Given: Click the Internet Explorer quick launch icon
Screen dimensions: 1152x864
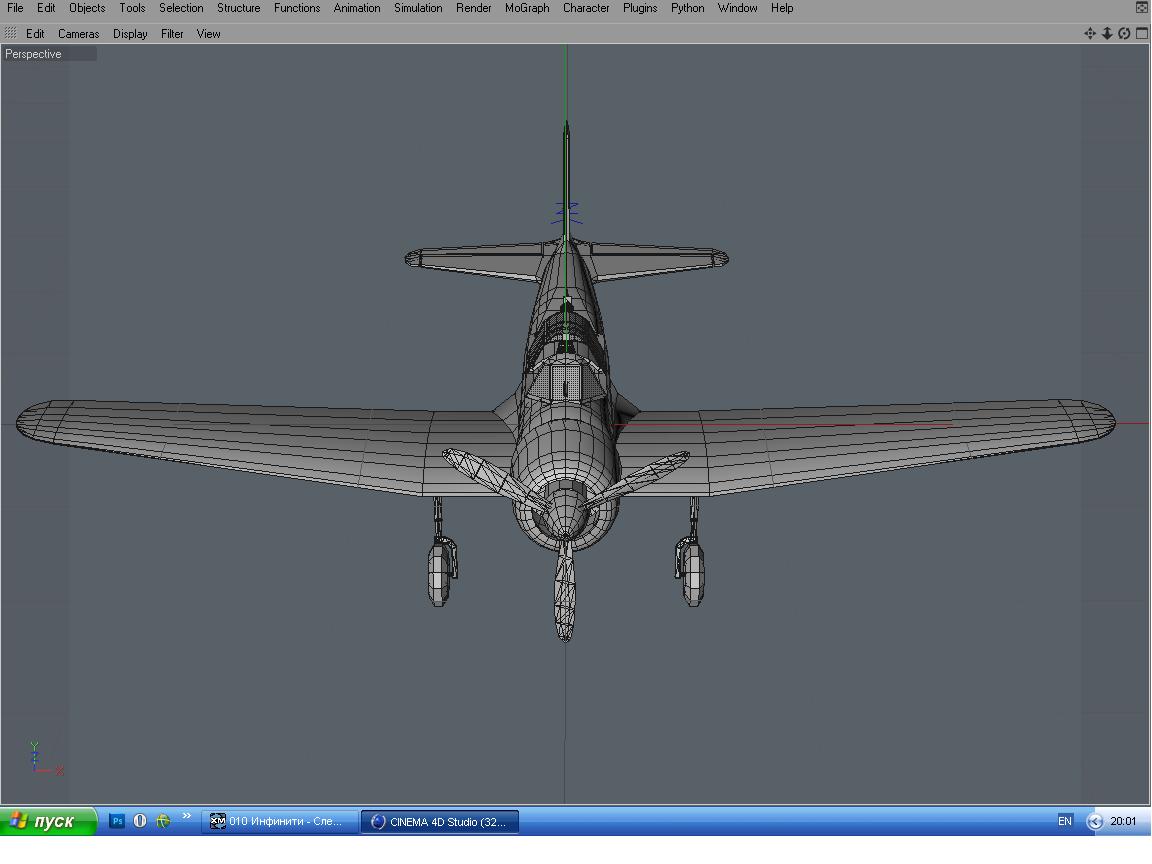Looking at the screenshot, I should (x=163, y=821).
